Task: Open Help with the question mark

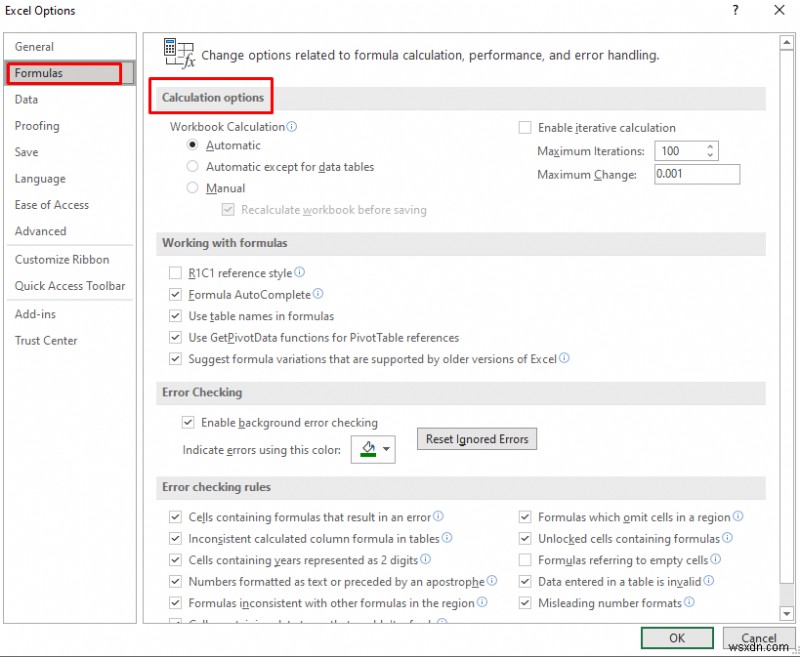Action: coord(735,10)
